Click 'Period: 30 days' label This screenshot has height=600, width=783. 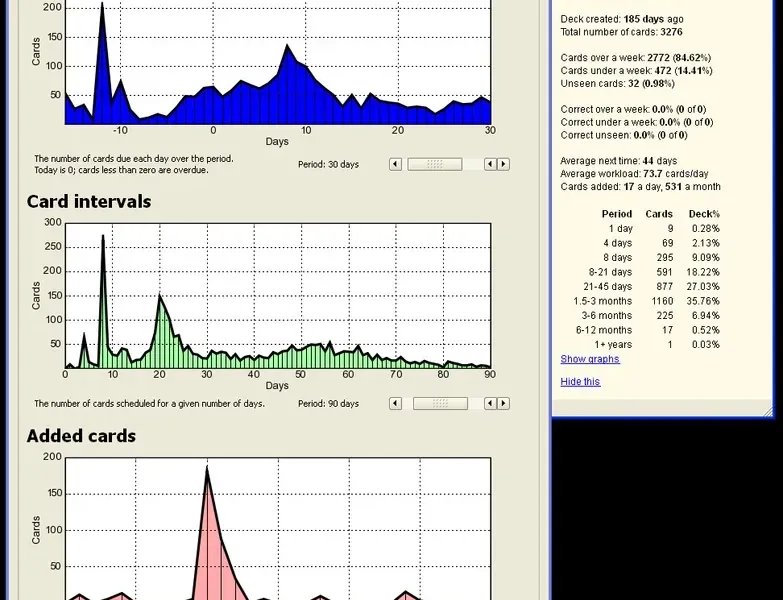tap(328, 164)
